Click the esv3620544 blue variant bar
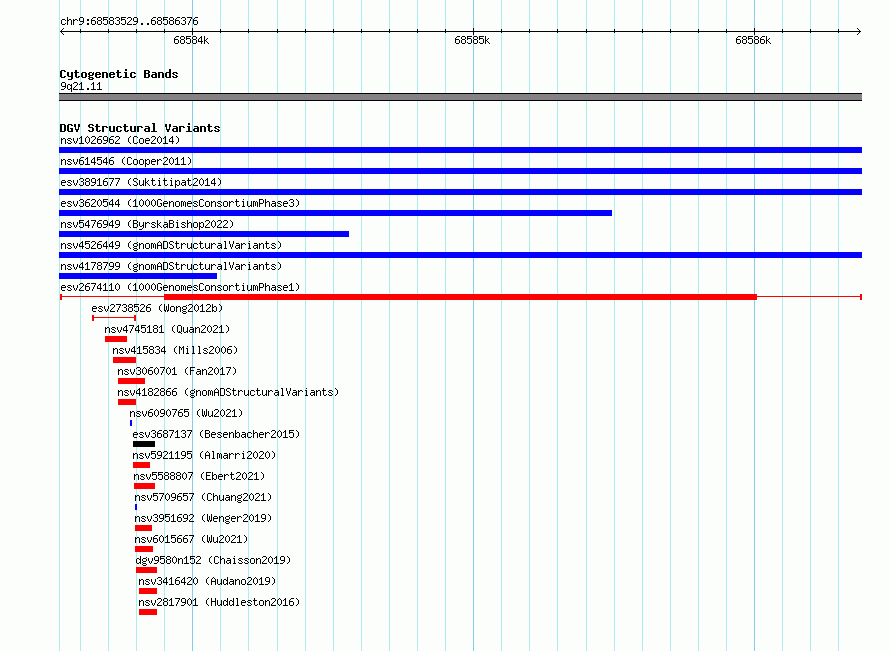Screen dimensions: 890x651 click(x=335, y=213)
